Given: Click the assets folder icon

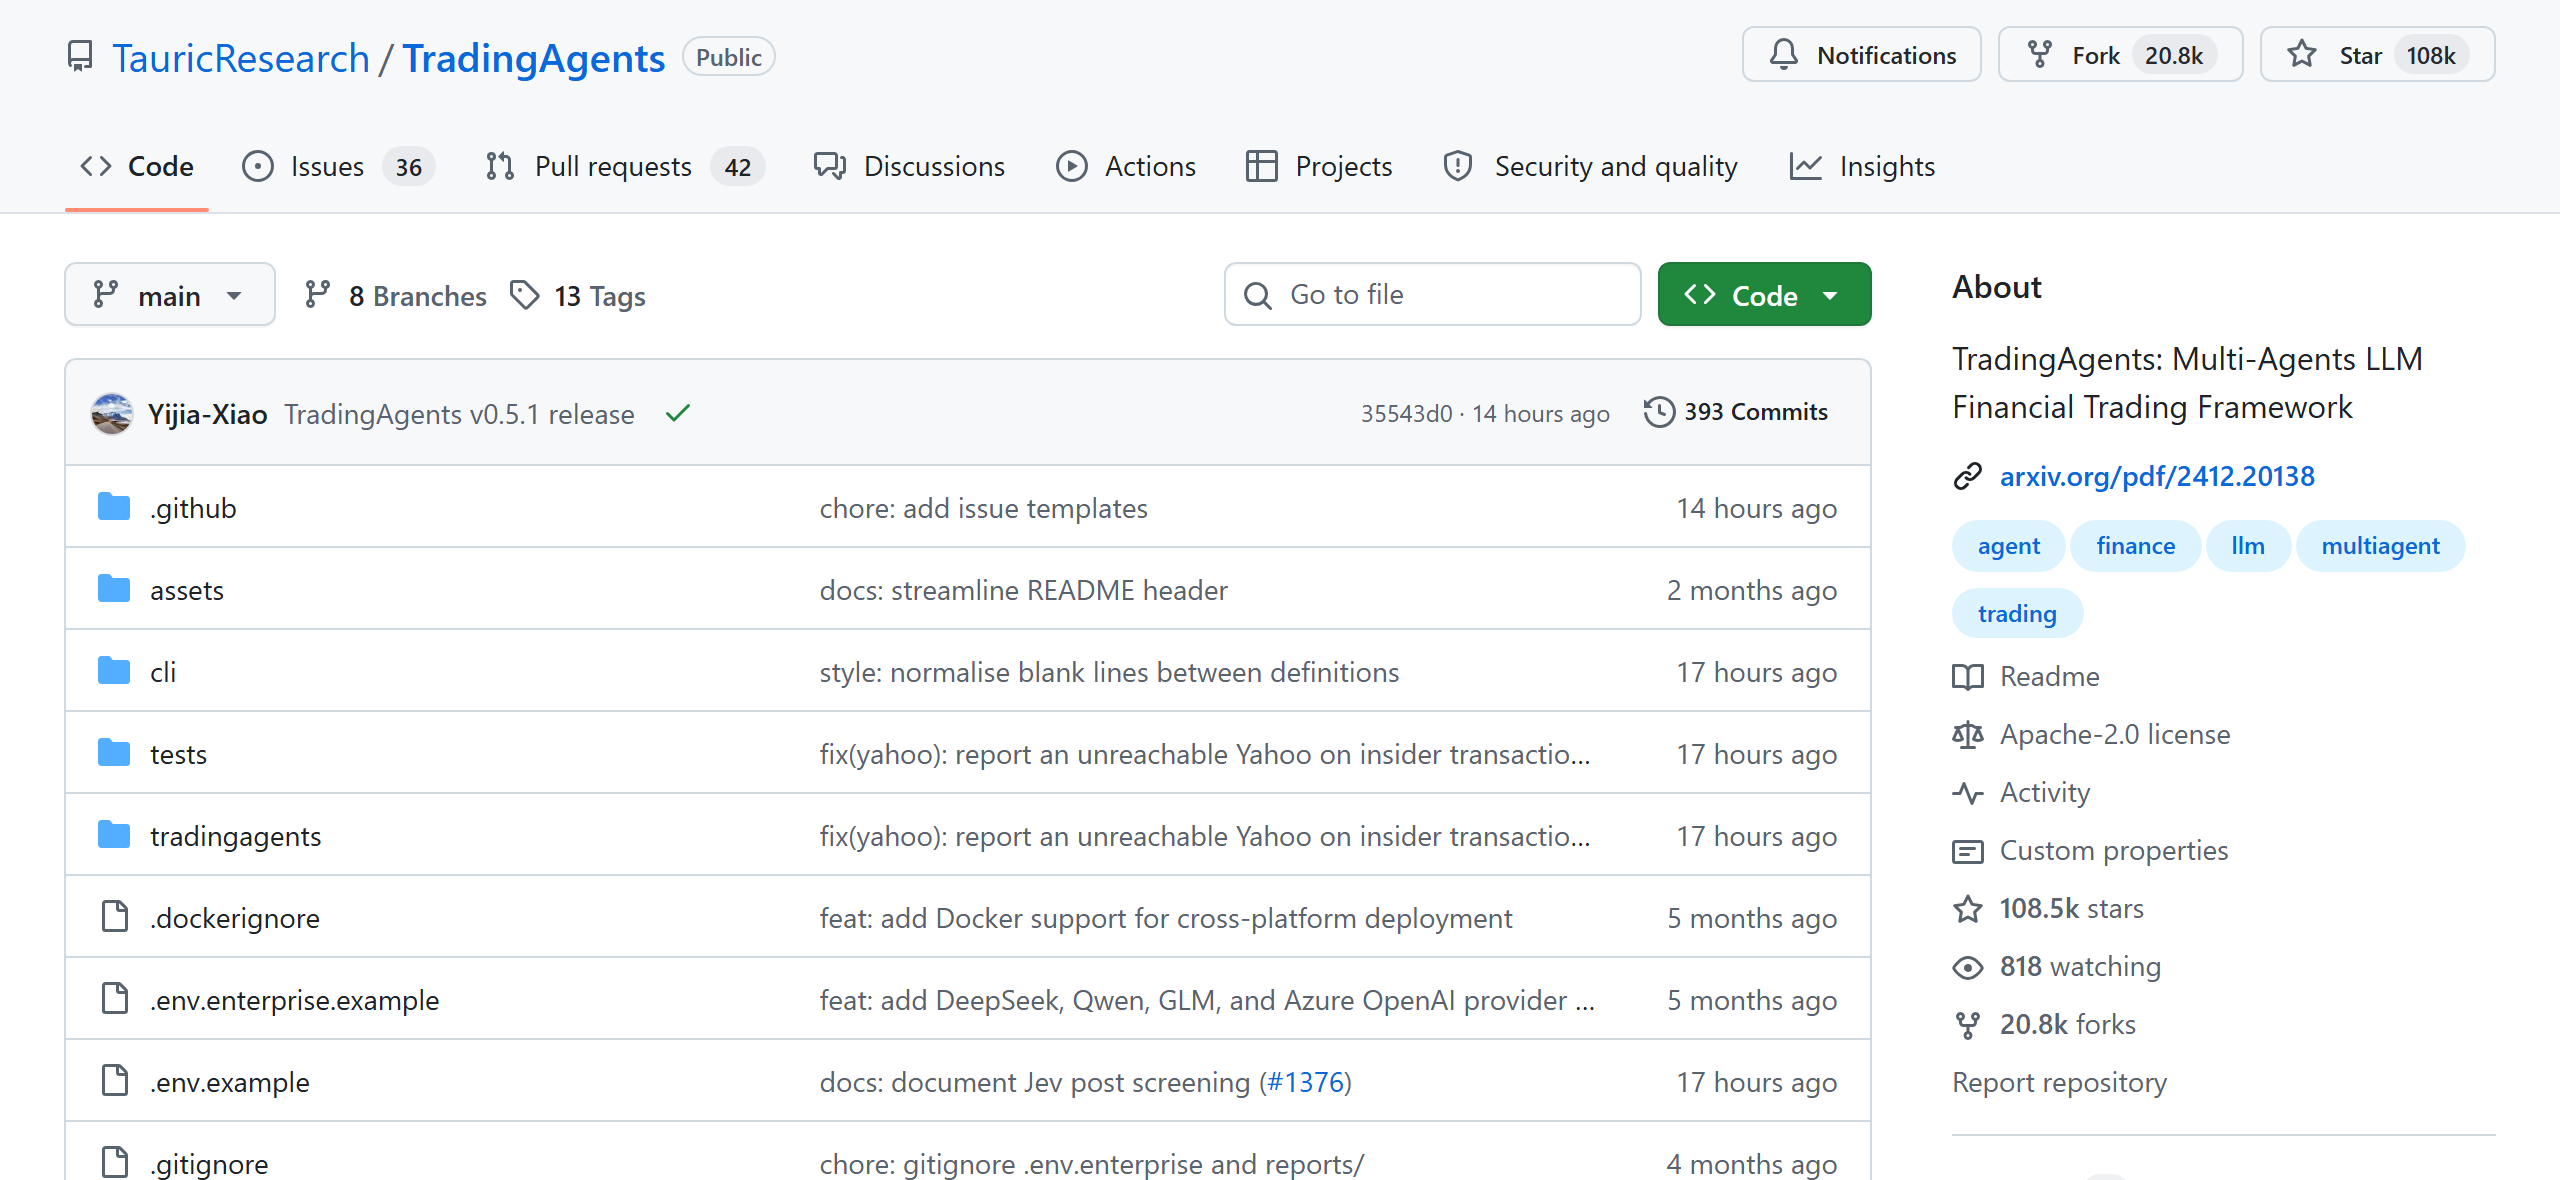Looking at the screenshot, I should [114, 589].
